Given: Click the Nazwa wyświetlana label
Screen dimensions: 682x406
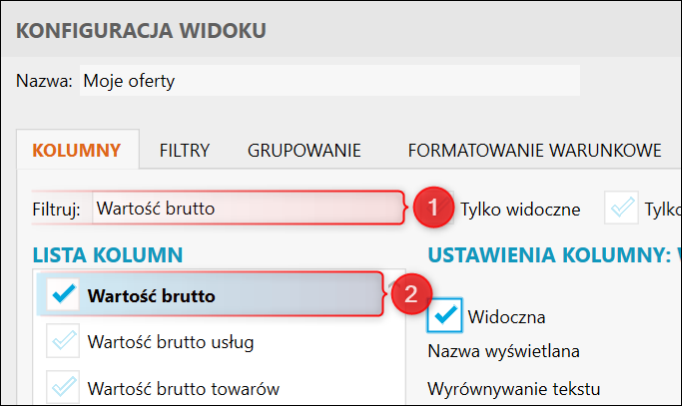Looking at the screenshot, I should click(x=504, y=351).
